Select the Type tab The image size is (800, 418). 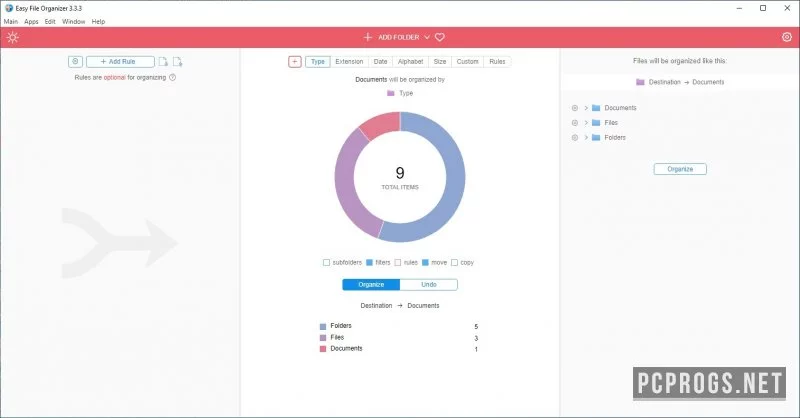pos(318,61)
